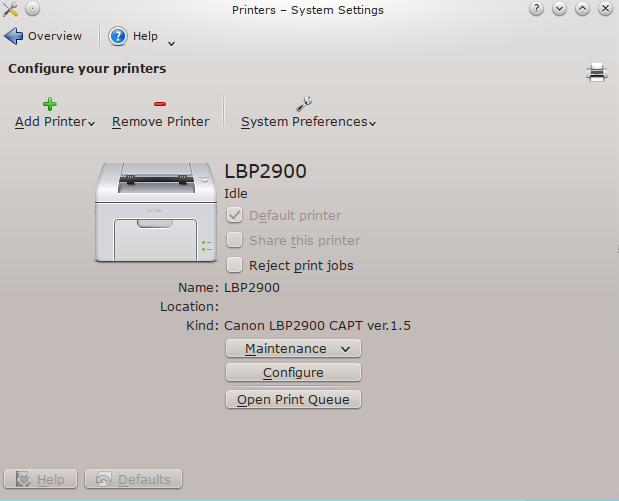Click the Configure button
Viewport: 619px width, 501px height.
[293, 373]
